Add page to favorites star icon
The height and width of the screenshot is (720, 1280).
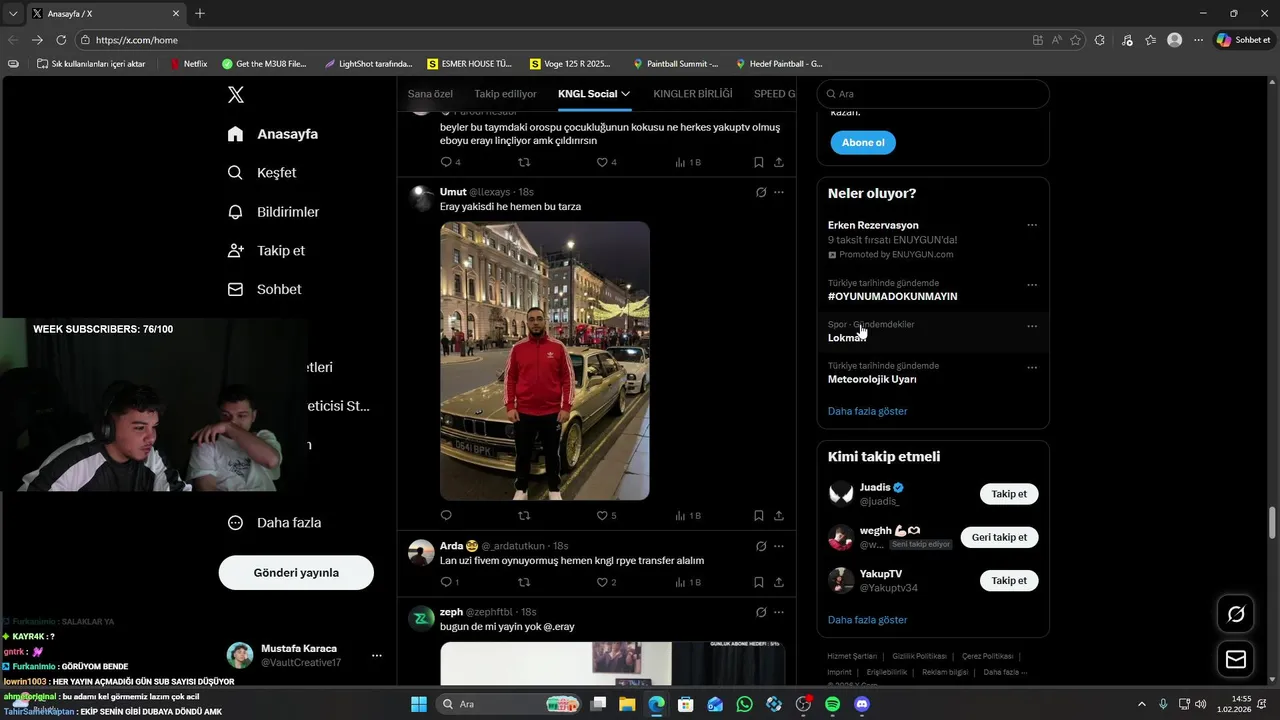coord(1076,40)
